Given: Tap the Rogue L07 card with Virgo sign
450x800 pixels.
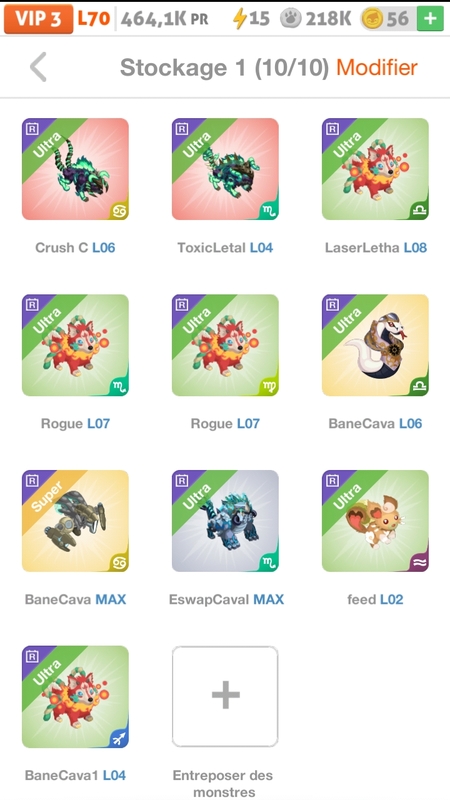Looking at the screenshot, I should pos(225,345).
